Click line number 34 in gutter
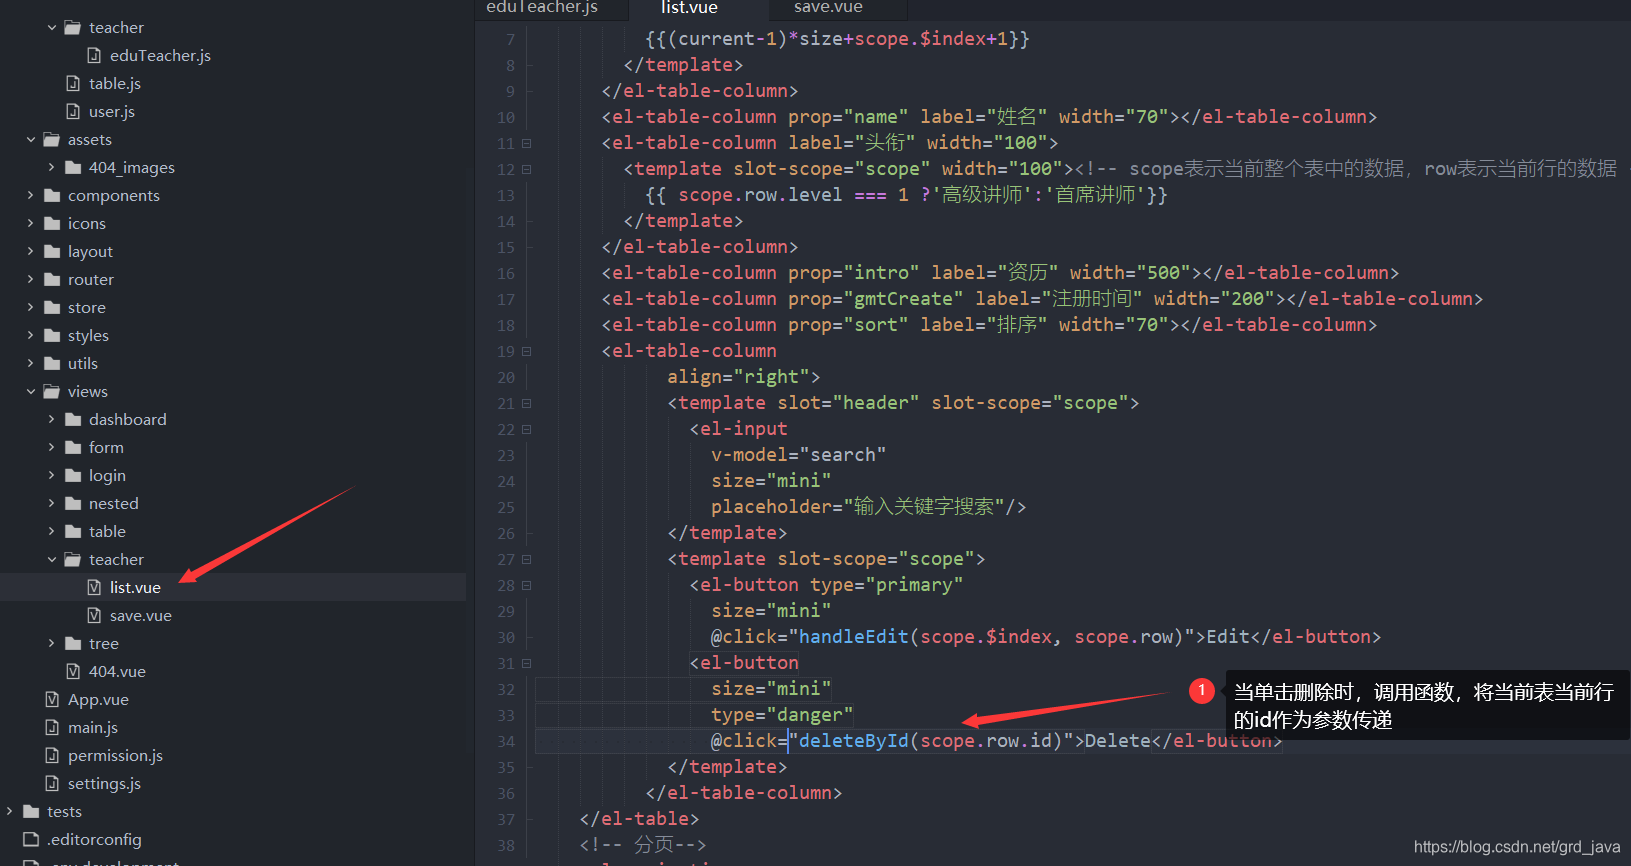1631x866 pixels. 506,742
